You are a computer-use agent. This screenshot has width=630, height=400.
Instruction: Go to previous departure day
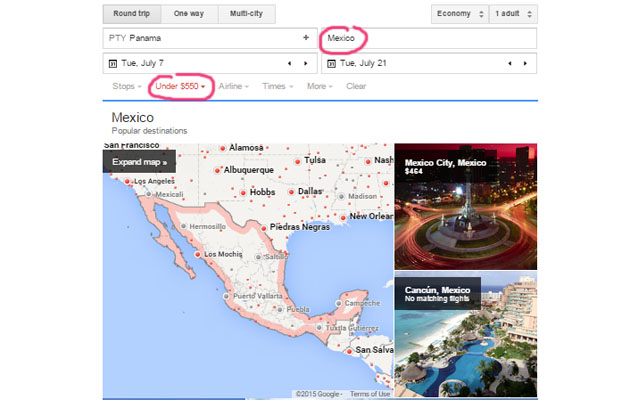pyautogui.click(x=289, y=63)
